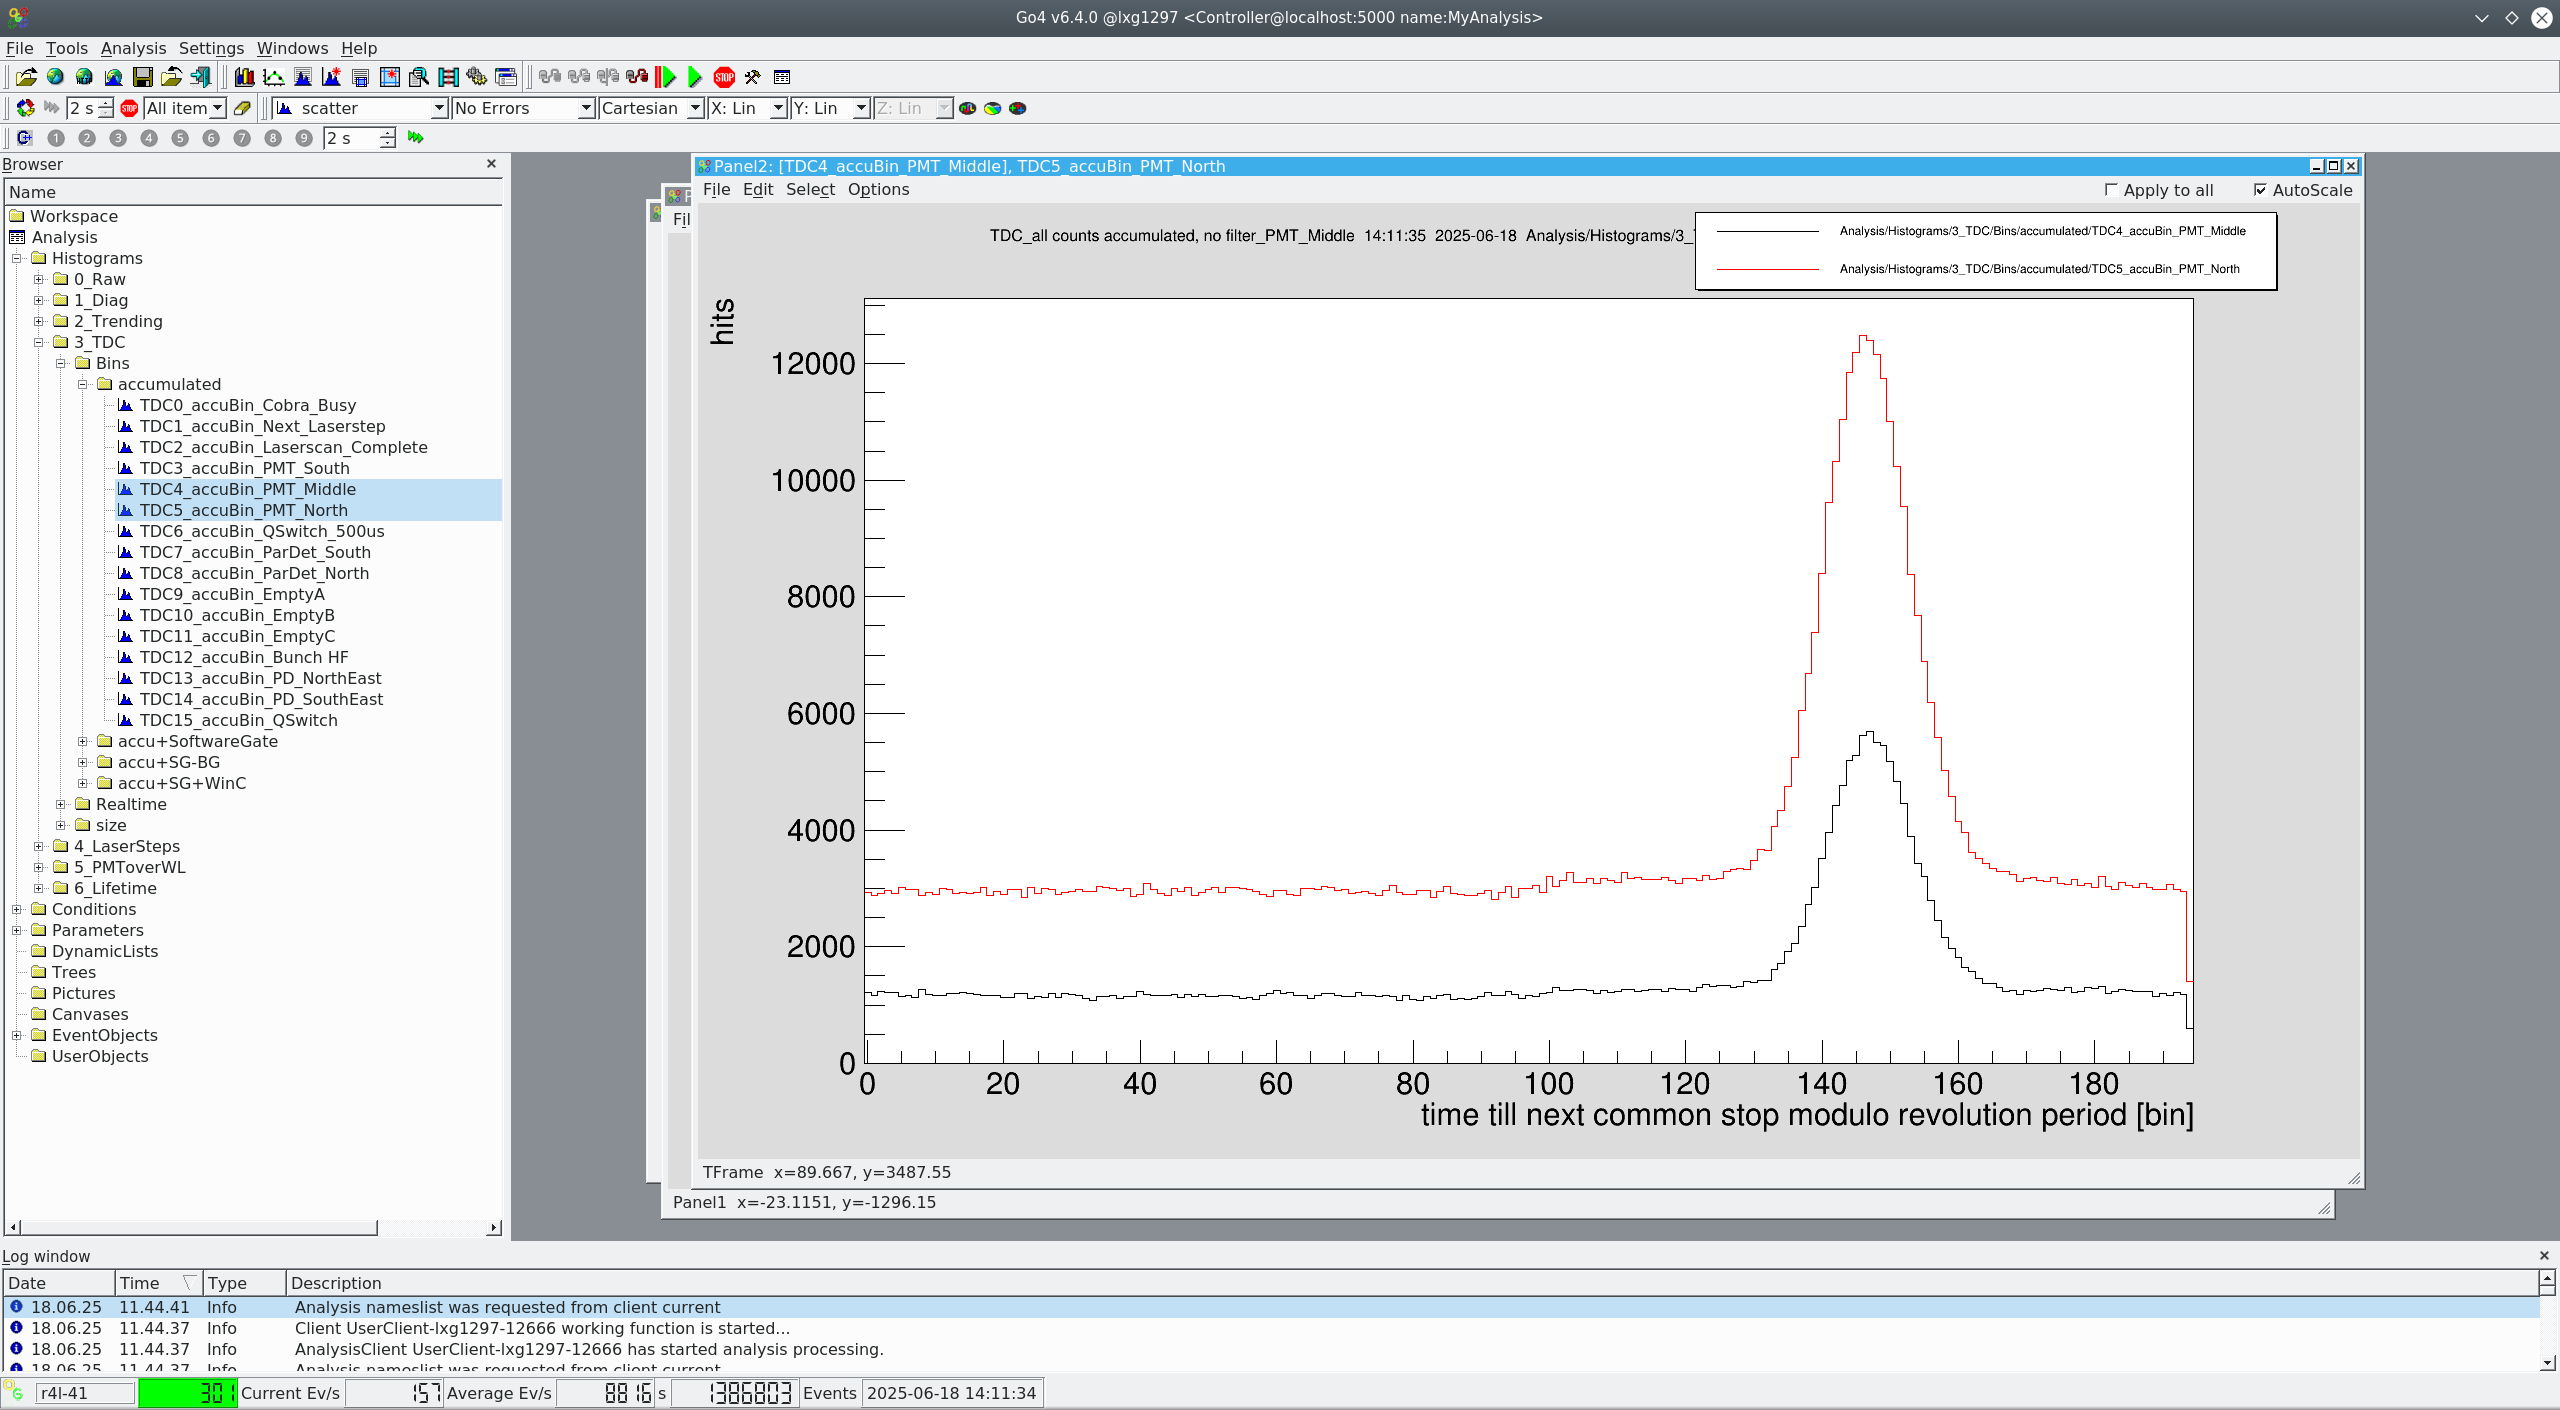
Task: Open Panel2 Edit menu
Action: click(758, 189)
